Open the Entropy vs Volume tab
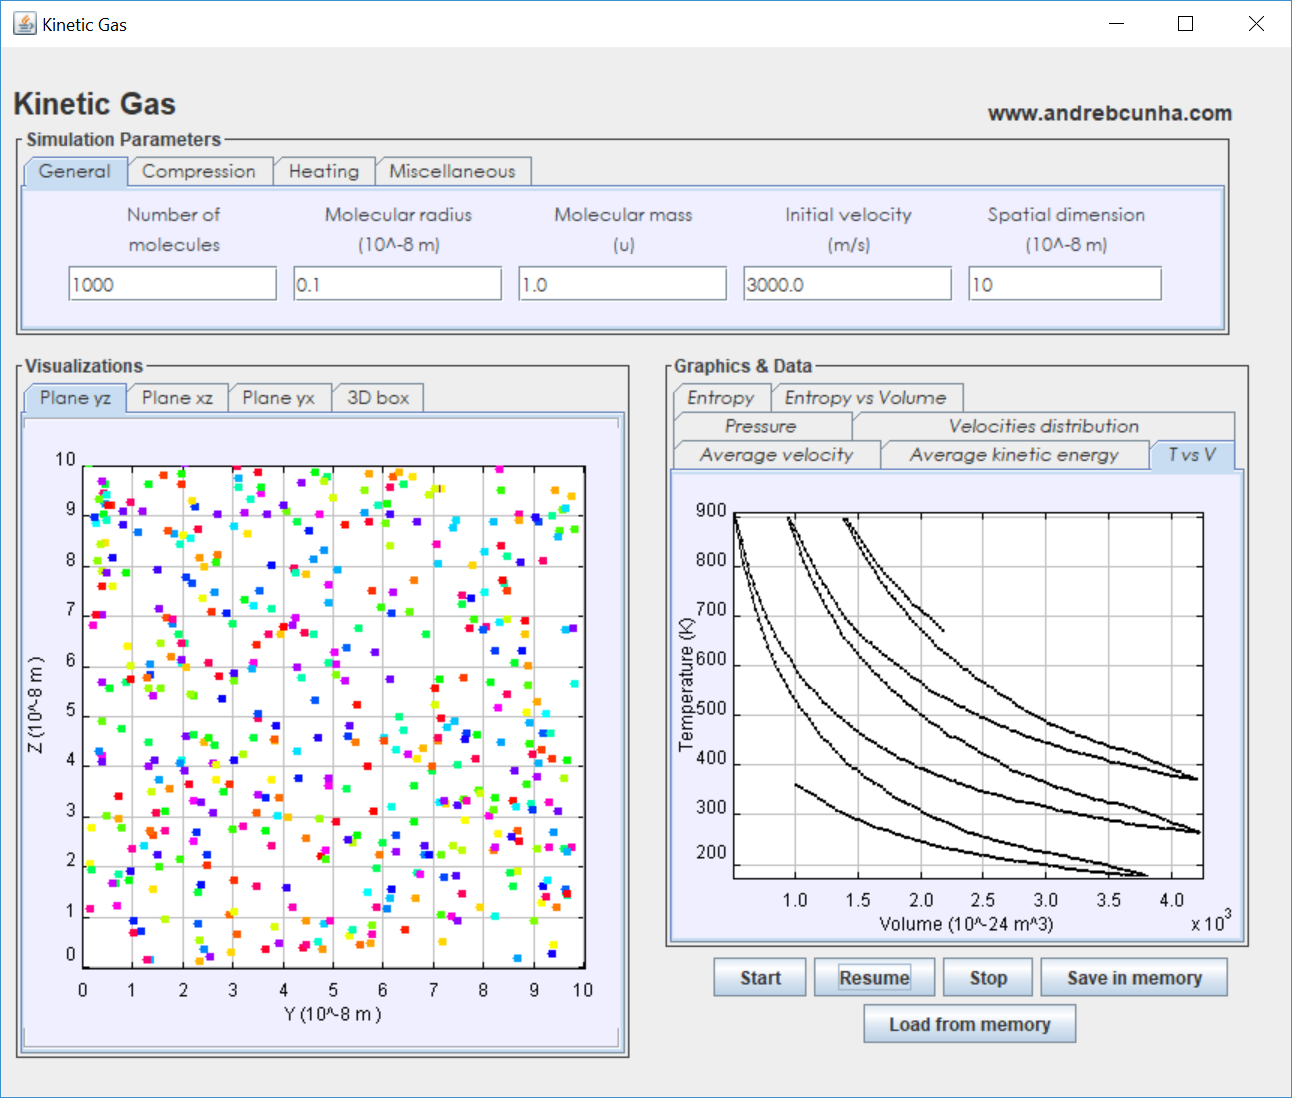This screenshot has height=1098, width=1292. click(866, 398)
